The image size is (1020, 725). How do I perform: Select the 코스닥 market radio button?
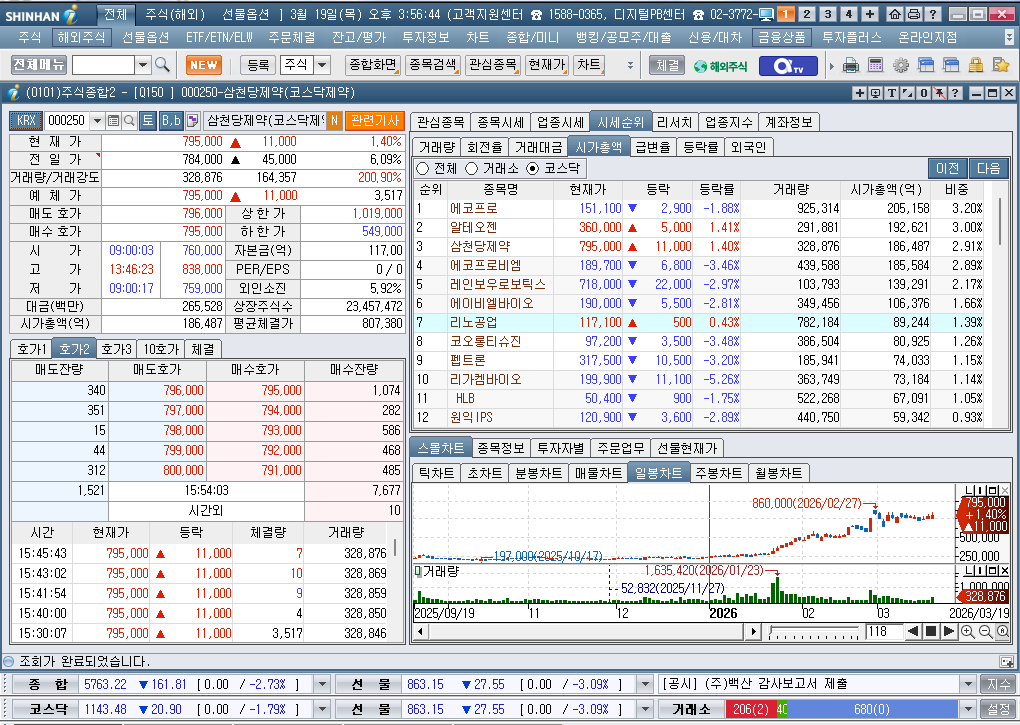[x=533, y=168]
